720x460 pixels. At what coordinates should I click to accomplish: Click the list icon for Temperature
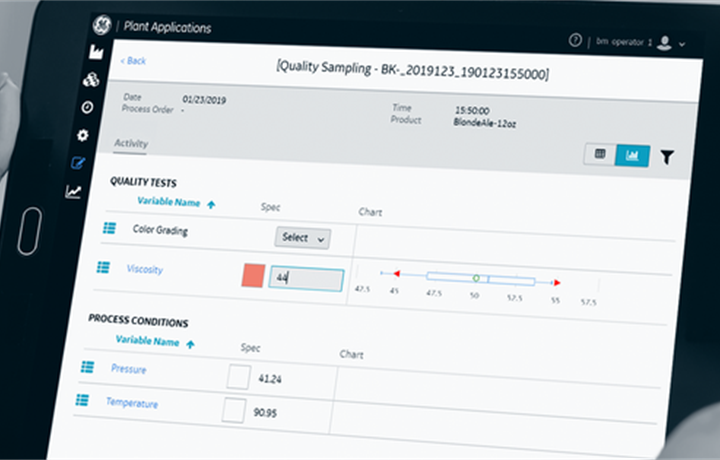click(82, 400)
